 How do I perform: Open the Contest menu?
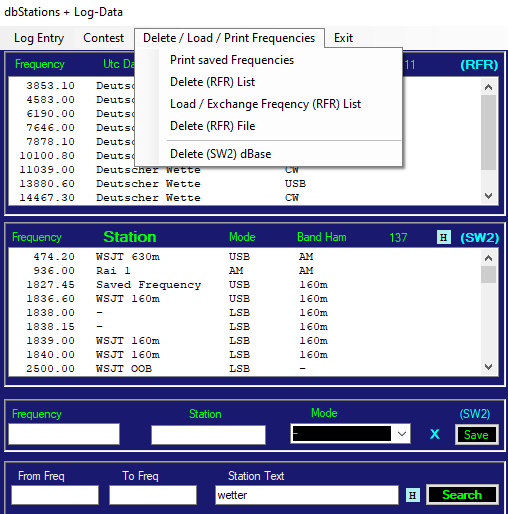103,38
